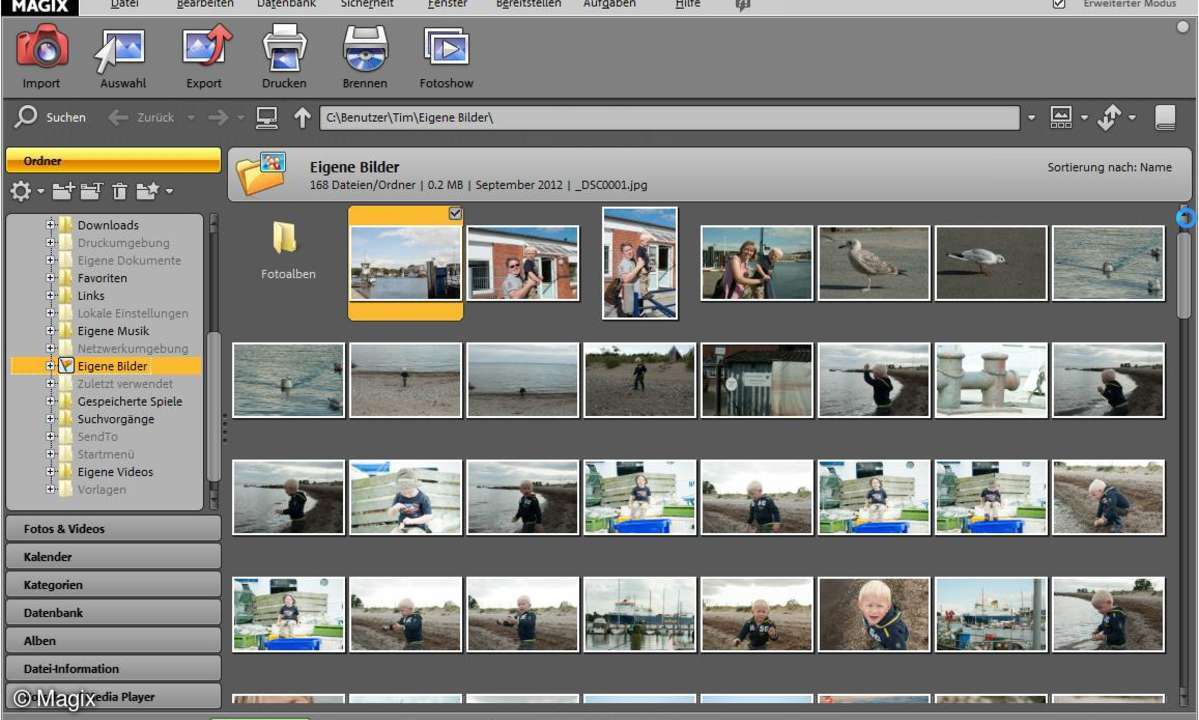This screenshot has width=1199, height=720.
Task: Click the panel icon at toolbar end
Action: (x=1165, y=117)
